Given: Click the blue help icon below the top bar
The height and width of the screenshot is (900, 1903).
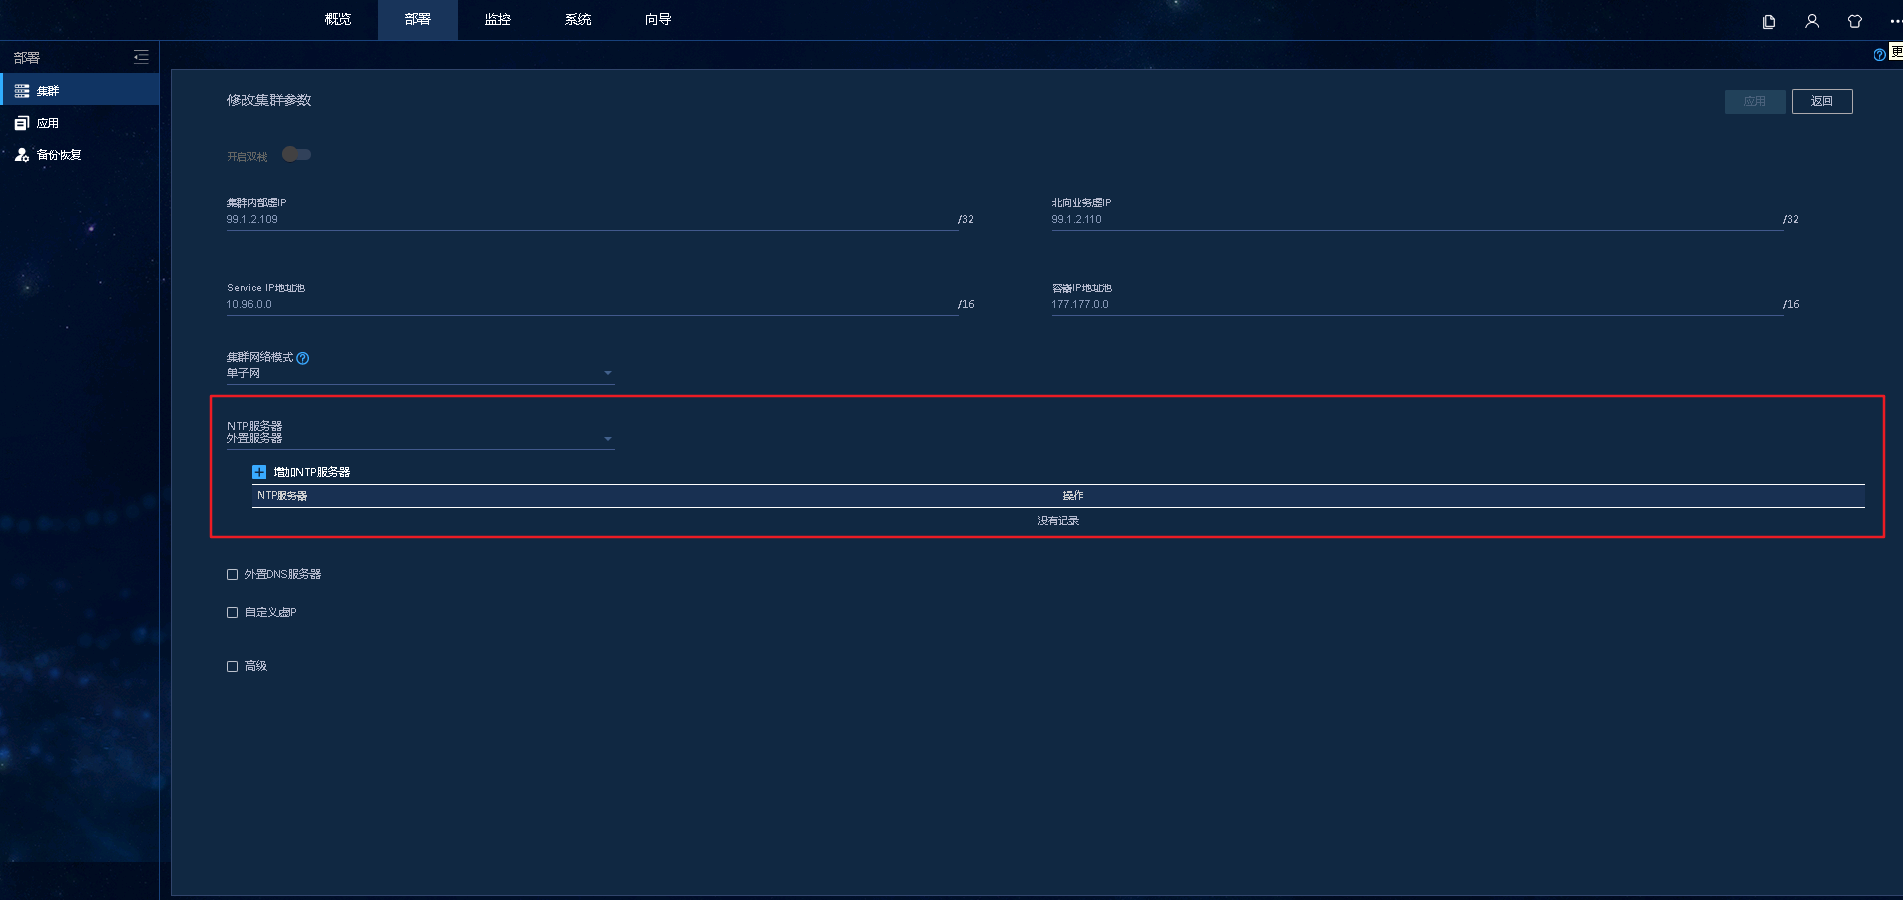Looking at the screenshot, I should tap(1880, 55).
